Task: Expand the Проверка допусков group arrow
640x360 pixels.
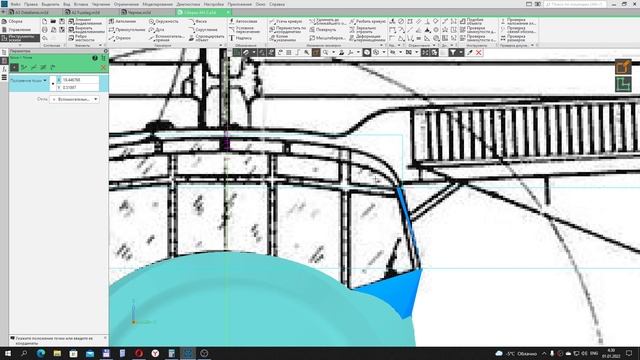Action: (x=532, y=45)
